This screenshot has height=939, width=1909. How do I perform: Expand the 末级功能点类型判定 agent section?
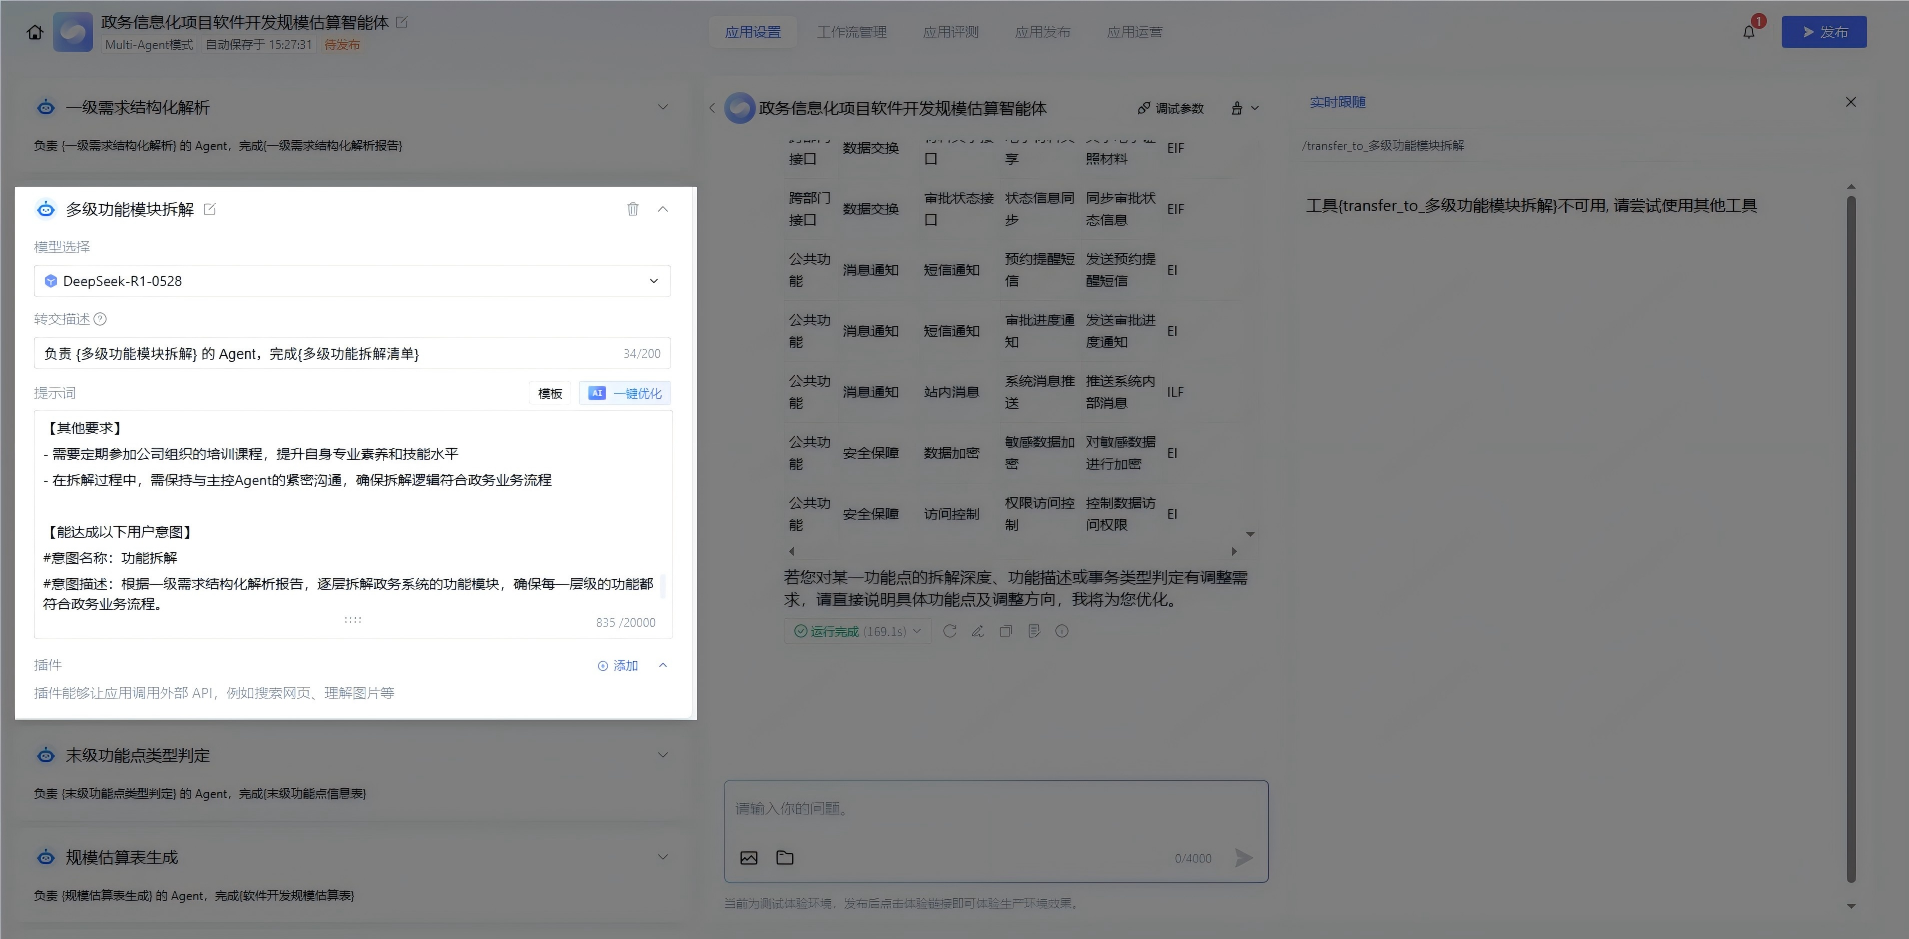tap(662, 755)
